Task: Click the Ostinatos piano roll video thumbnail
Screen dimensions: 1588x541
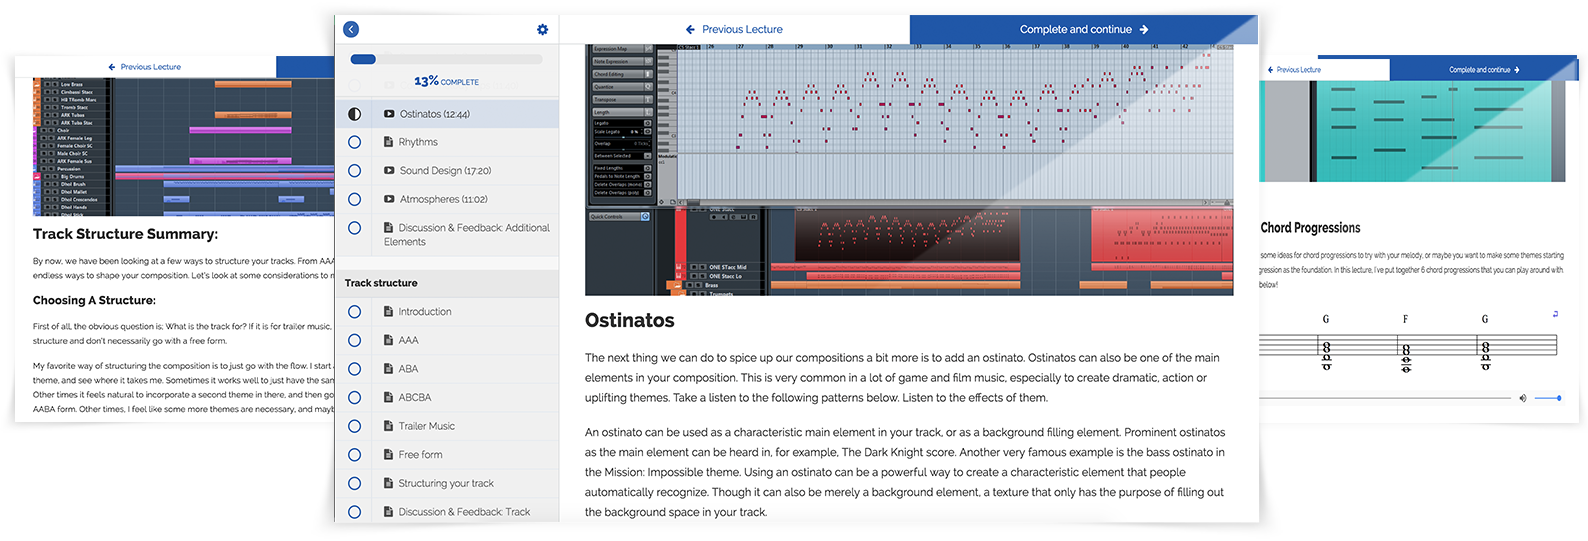Action: (x=909, y=170)
